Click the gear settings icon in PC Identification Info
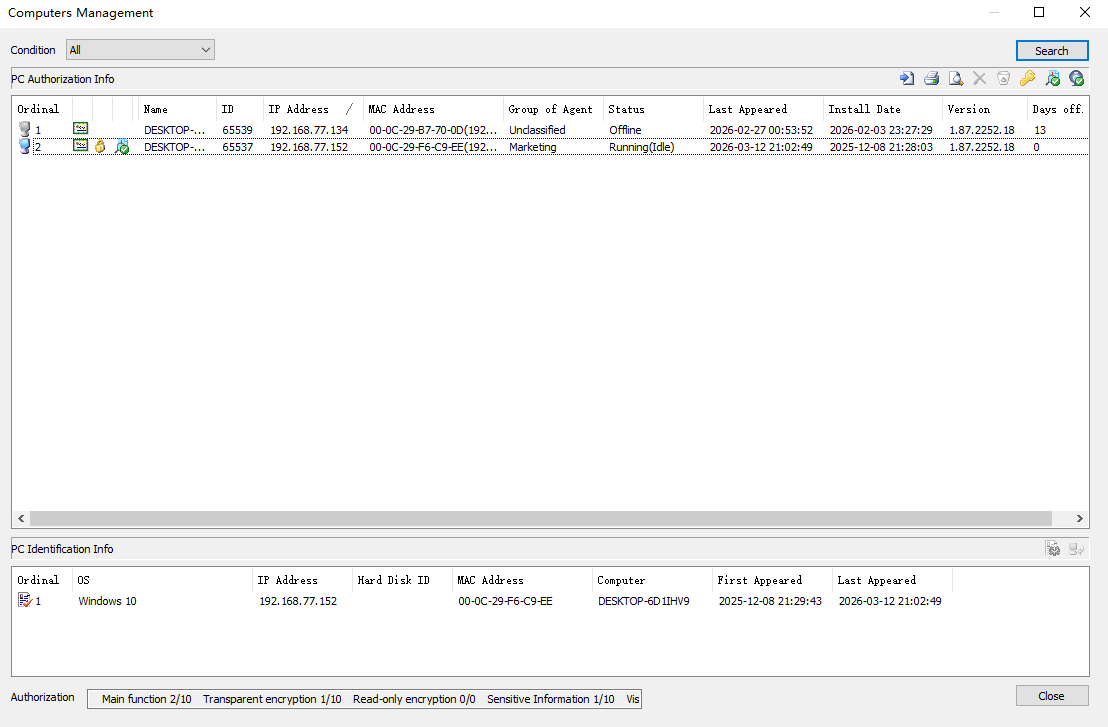The width and height of the screenshot is (1108, 727). tap(1053, 548)
